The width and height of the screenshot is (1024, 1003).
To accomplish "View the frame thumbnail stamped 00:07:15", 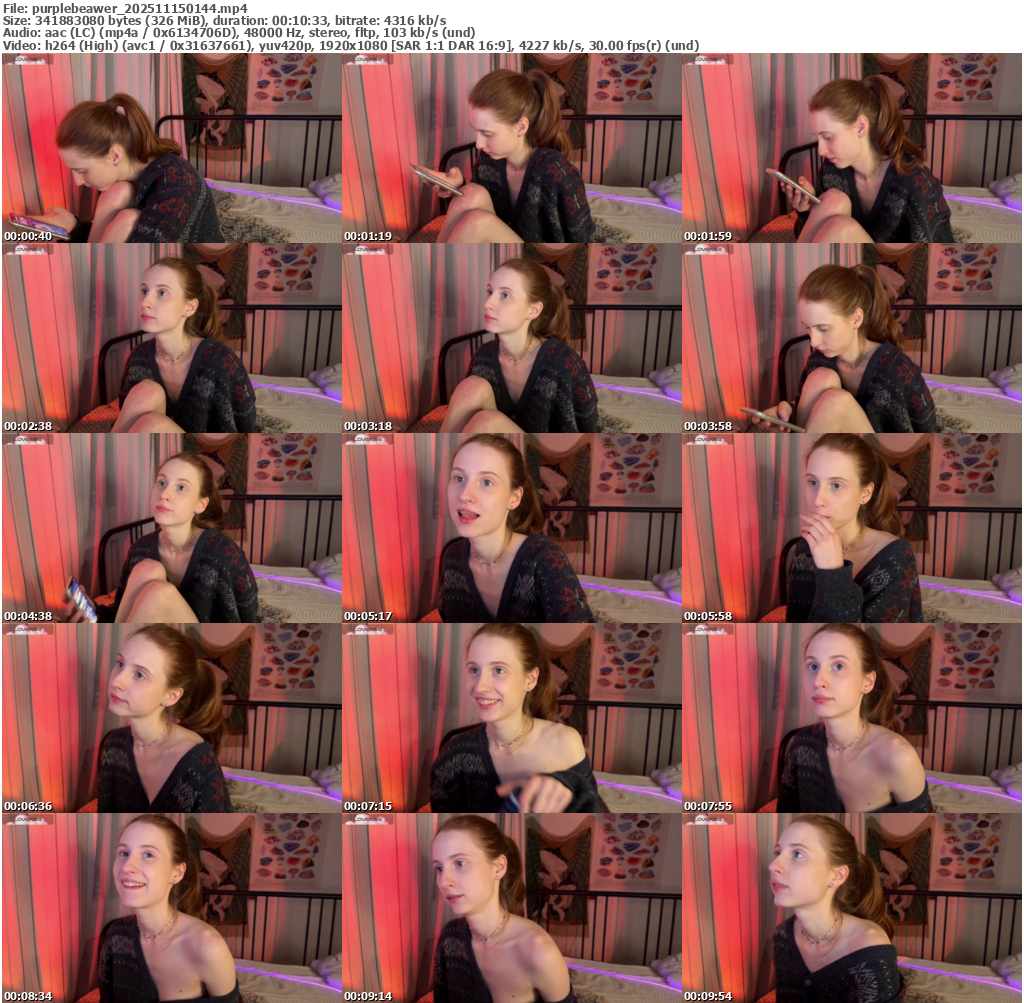I will click(x=511, y=718).
